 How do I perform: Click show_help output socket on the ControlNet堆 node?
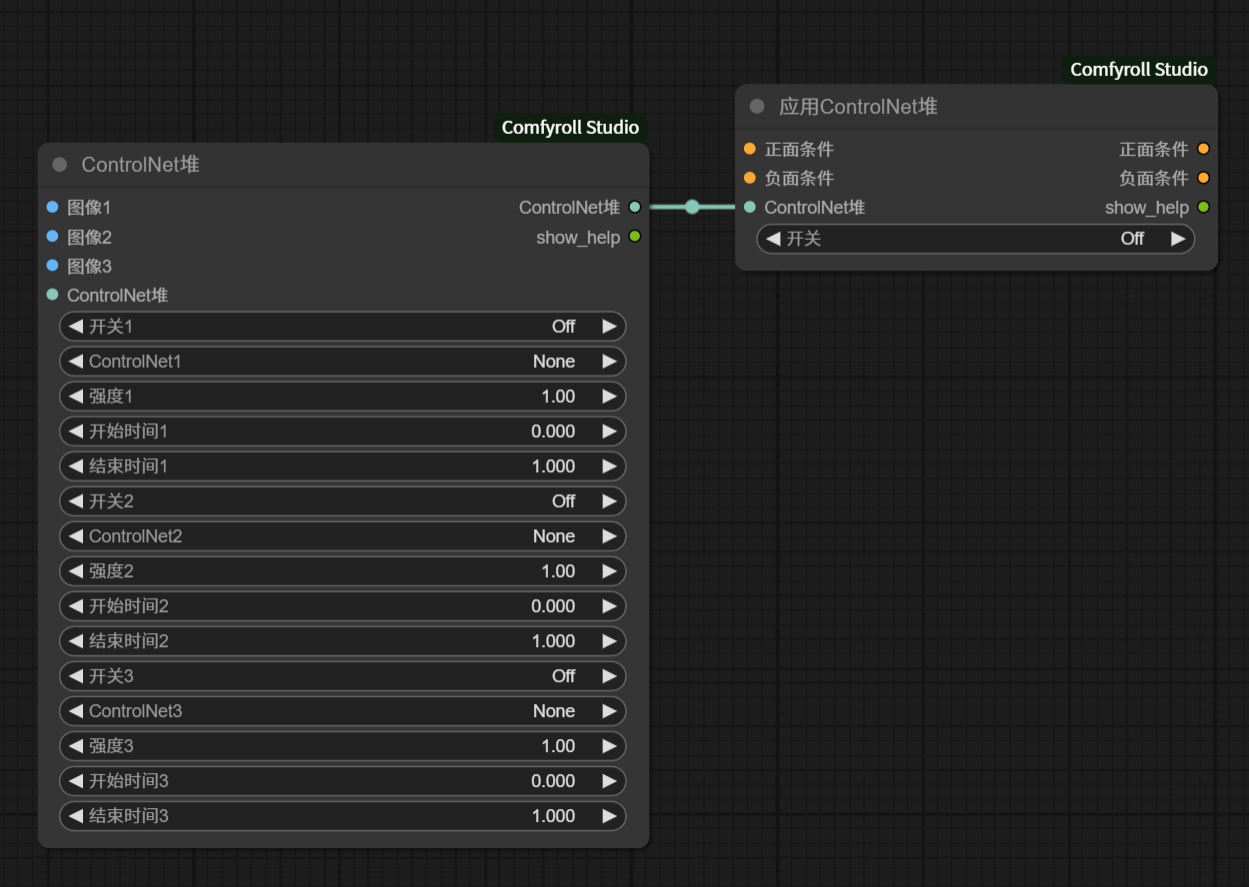coord(634,236)
